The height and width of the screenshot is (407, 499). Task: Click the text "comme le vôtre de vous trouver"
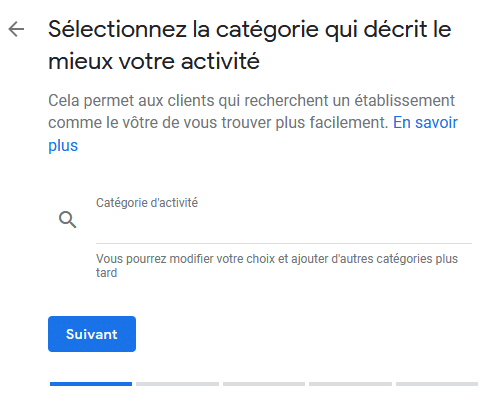point(160,123)
